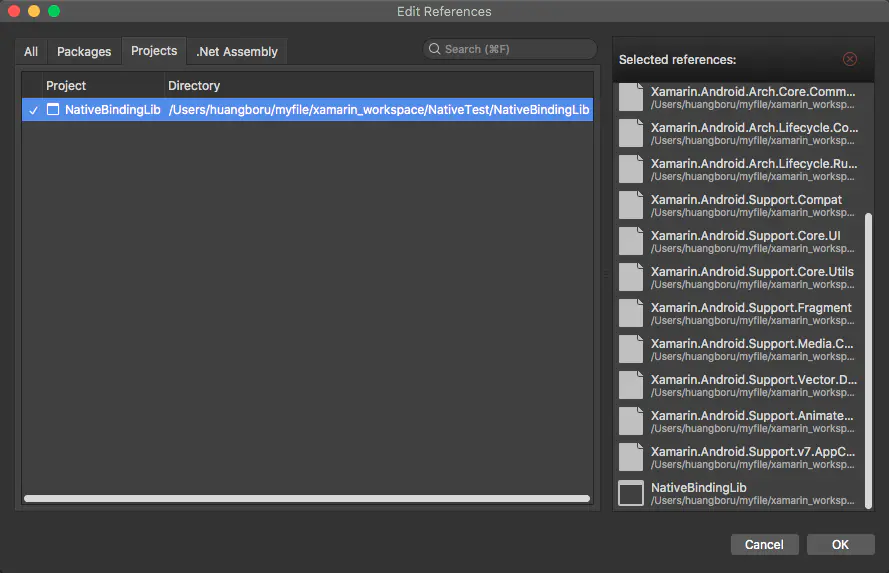Screen dimensions: 889x573
Task: Select Xamarin.Android.Support.Core.Utils reference name
Action: coord(752,271)
